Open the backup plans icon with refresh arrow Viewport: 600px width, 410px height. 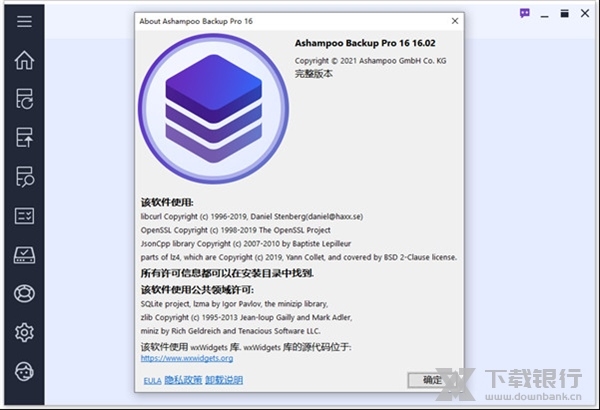tap(24, 98)
